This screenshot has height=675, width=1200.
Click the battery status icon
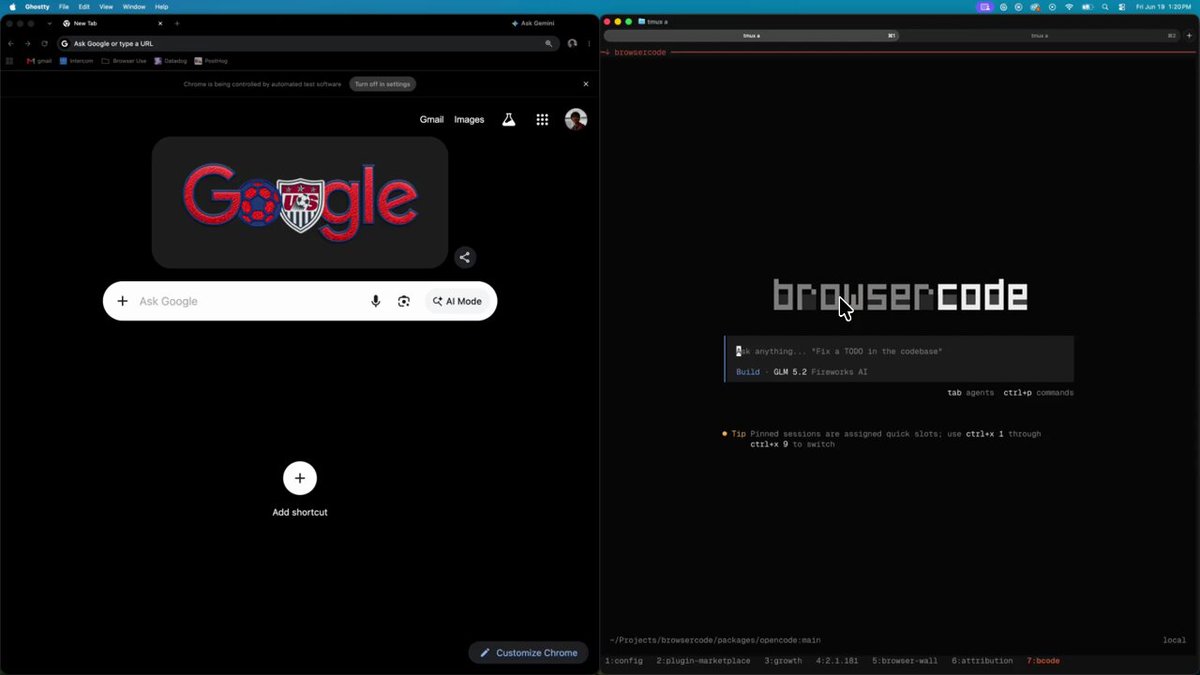(1087, 7)
